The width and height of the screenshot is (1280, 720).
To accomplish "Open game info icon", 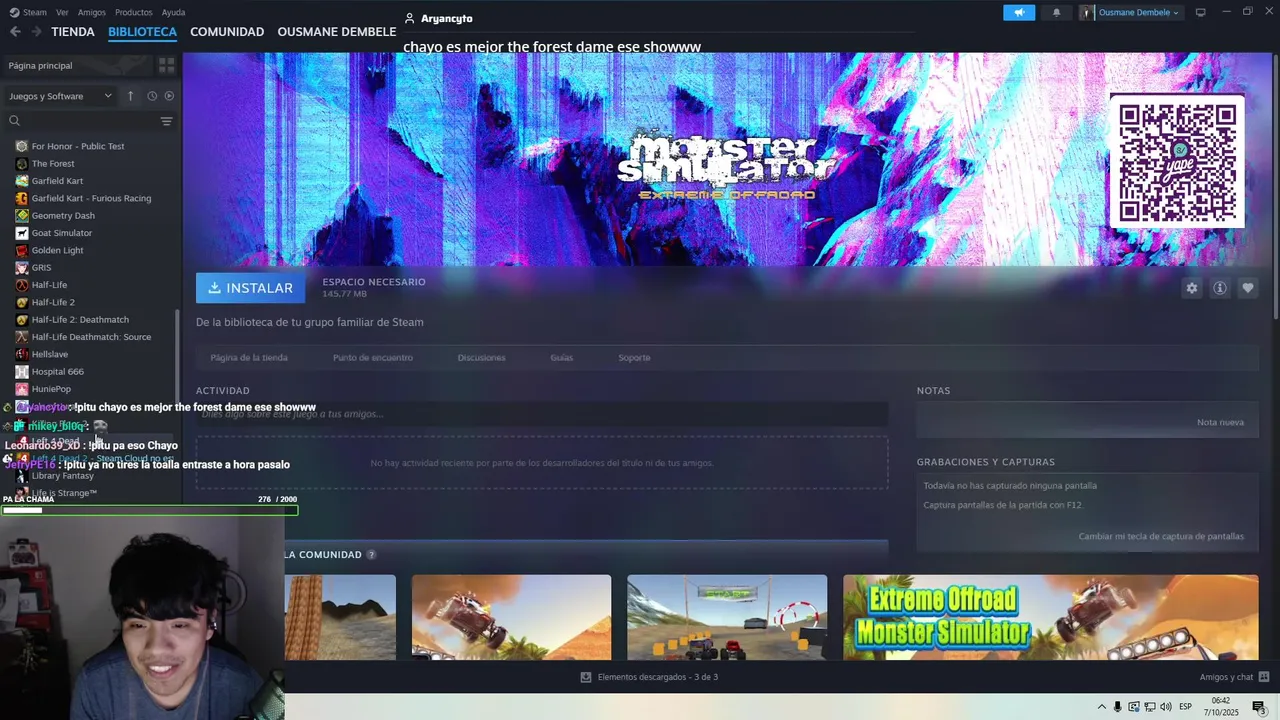I will [x=1219, y=288].
